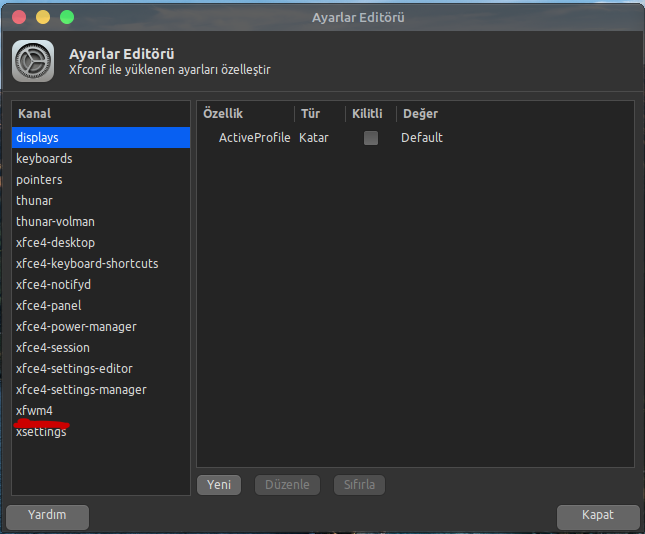
Task: Click the Ayarlar Editörü gear app icon
Action: click(33, 61)
